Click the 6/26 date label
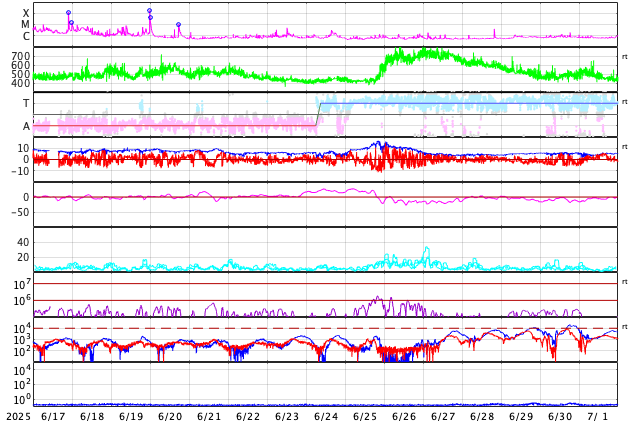 tap(404, 416)
